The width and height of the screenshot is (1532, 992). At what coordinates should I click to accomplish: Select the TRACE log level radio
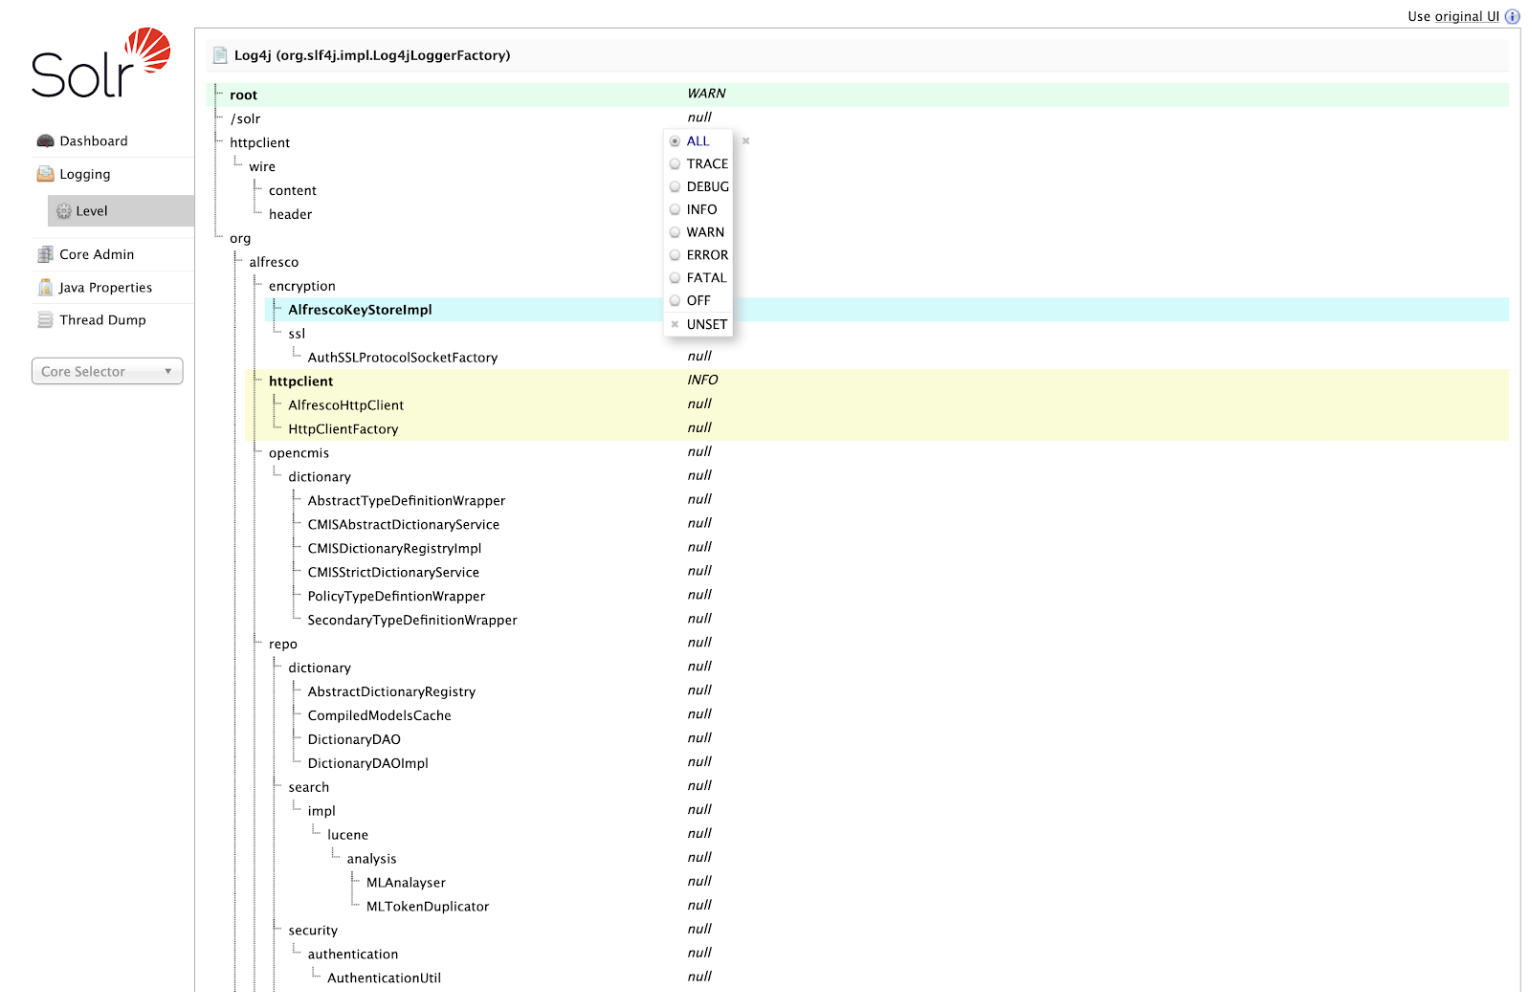pos(675,164)
